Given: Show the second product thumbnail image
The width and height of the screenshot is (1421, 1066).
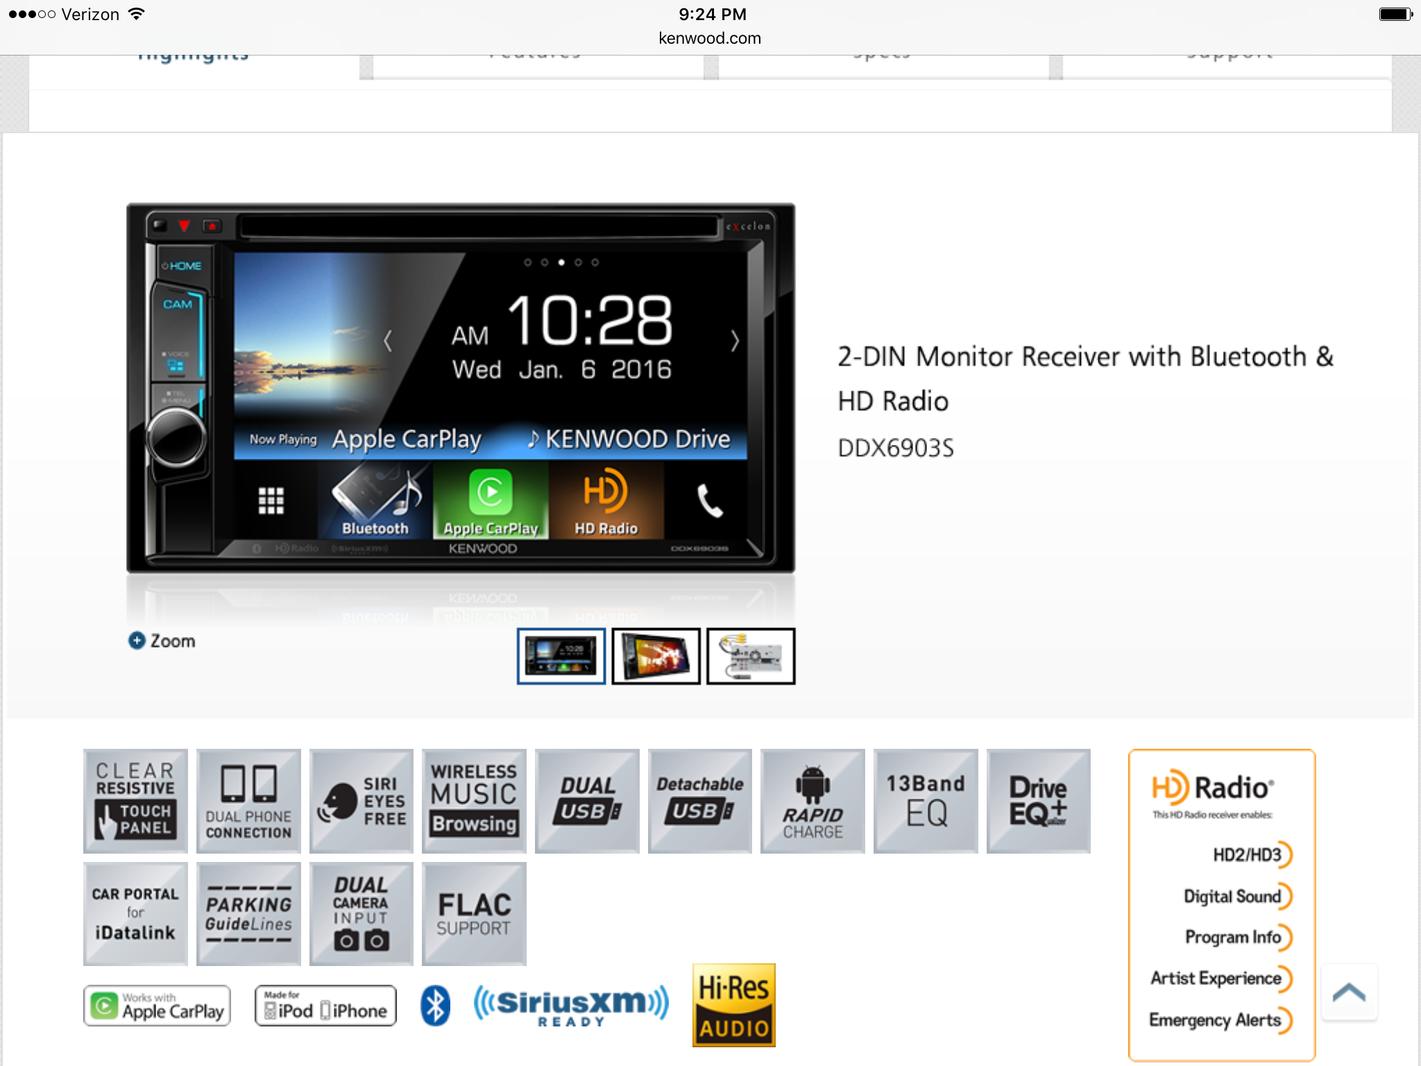Looking at the screenshot, I should [x=656, y=656].
